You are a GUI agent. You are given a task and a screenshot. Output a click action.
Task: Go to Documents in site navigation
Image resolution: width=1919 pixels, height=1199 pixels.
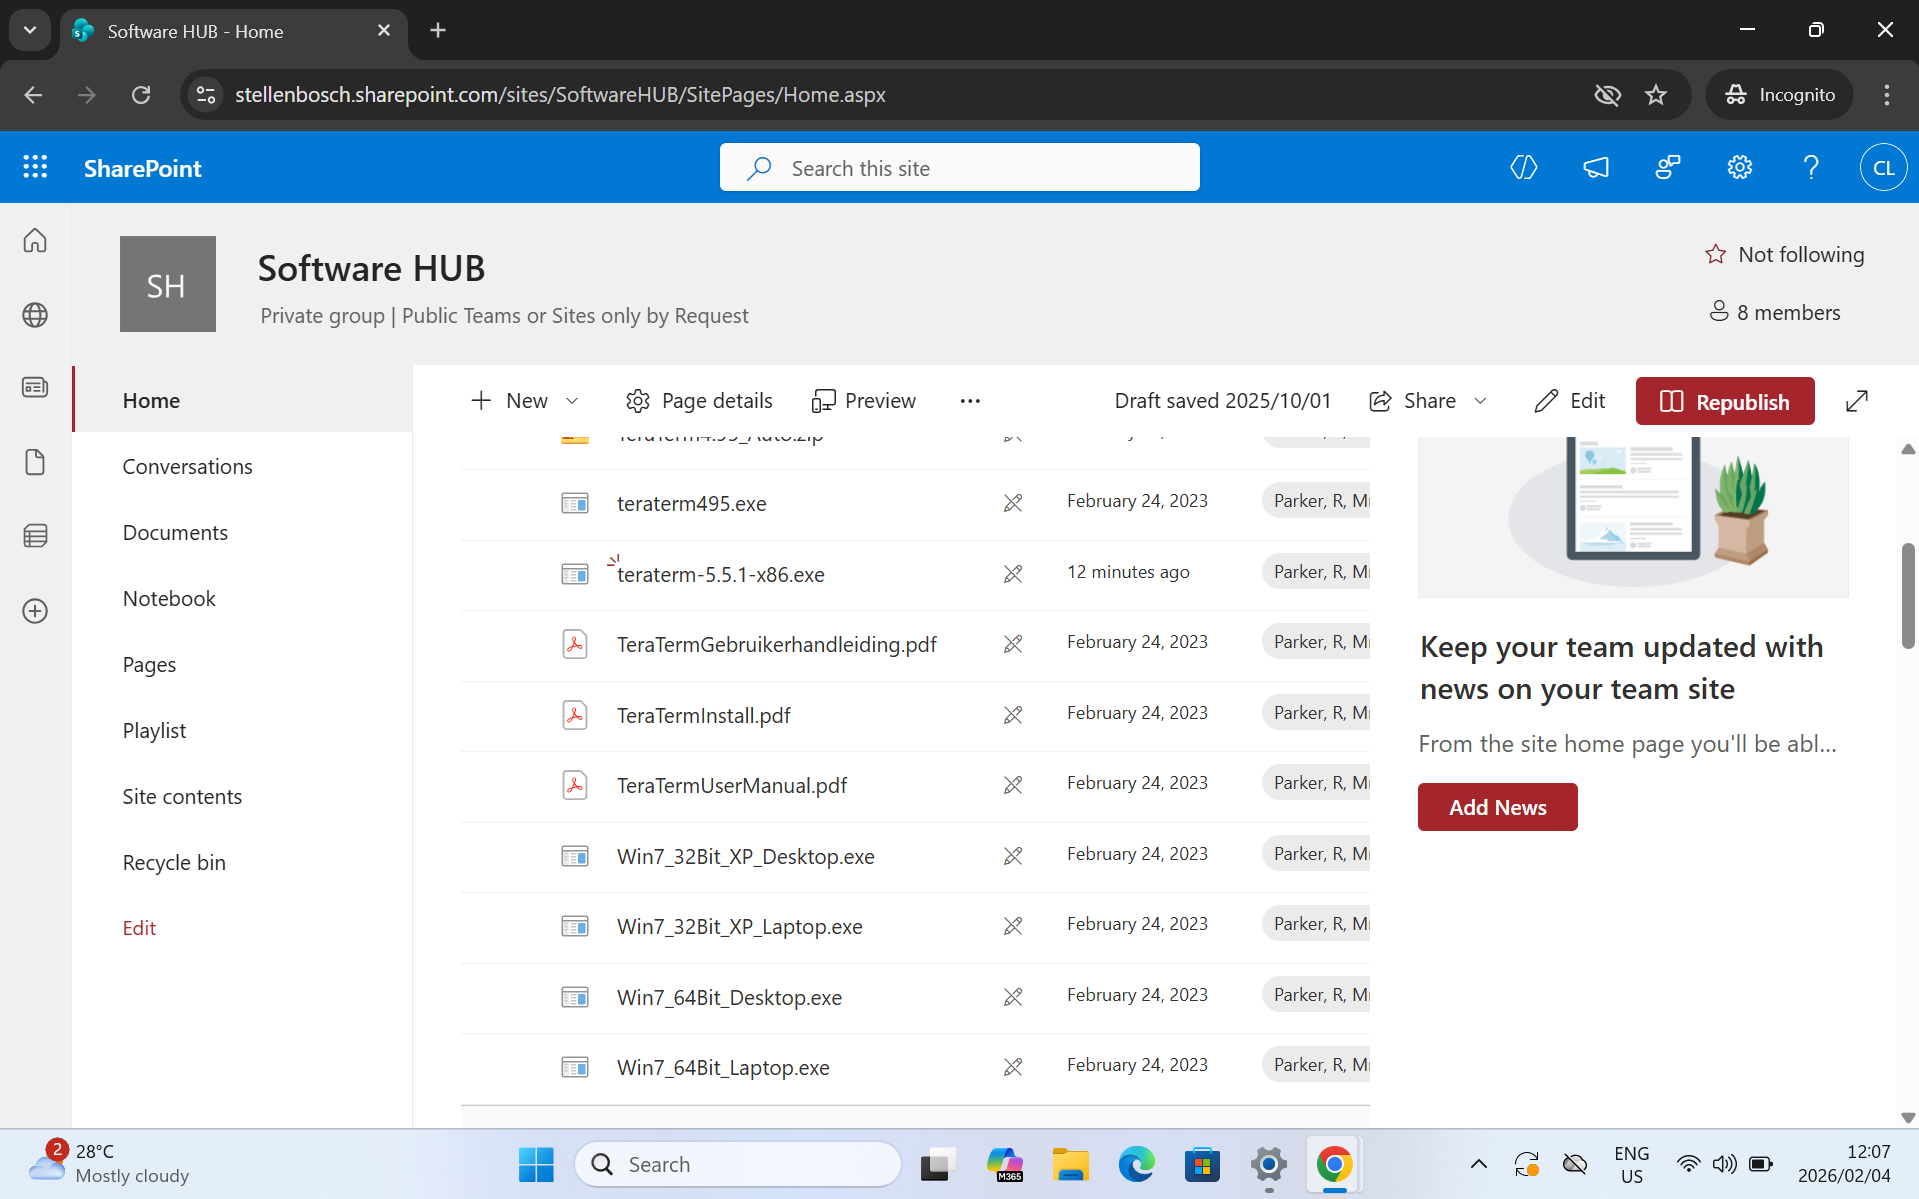tap(175, 532)
